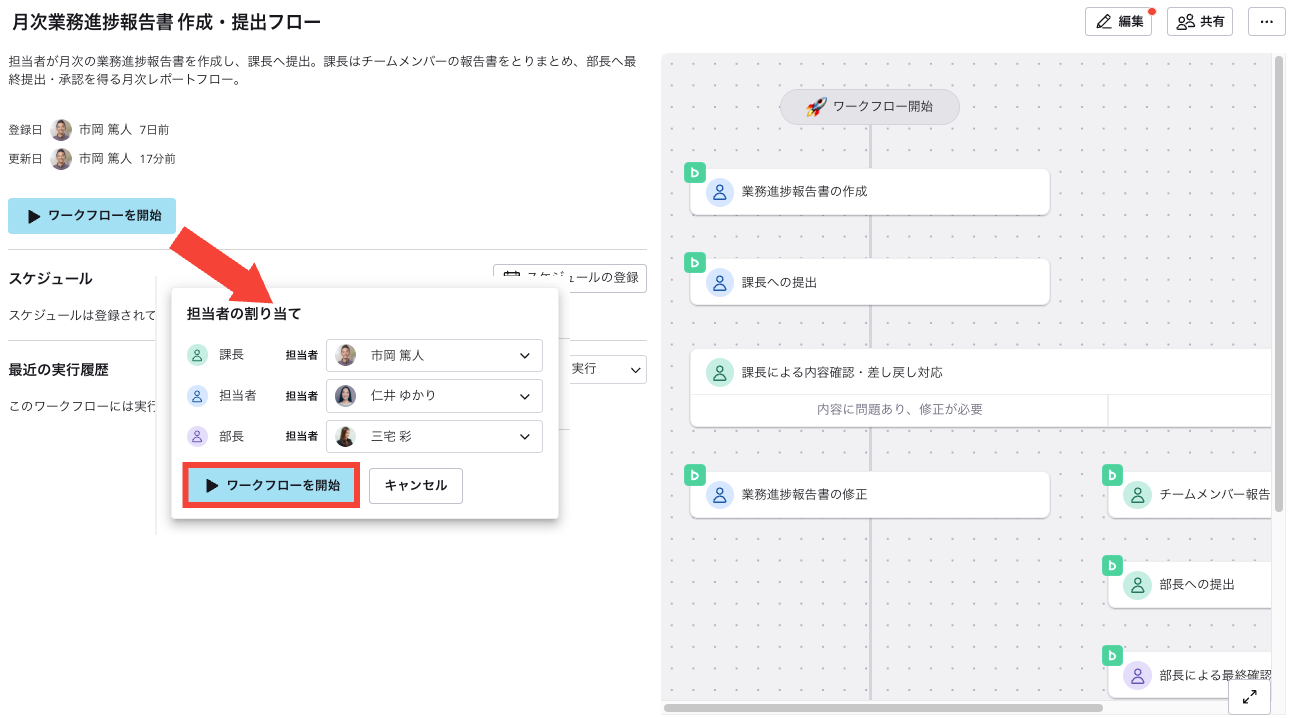This screenshot has height=718, width=1296.
Task: Click green badge on 課長への提出 card
Action: pyautogui.click(x=694, y=263)
